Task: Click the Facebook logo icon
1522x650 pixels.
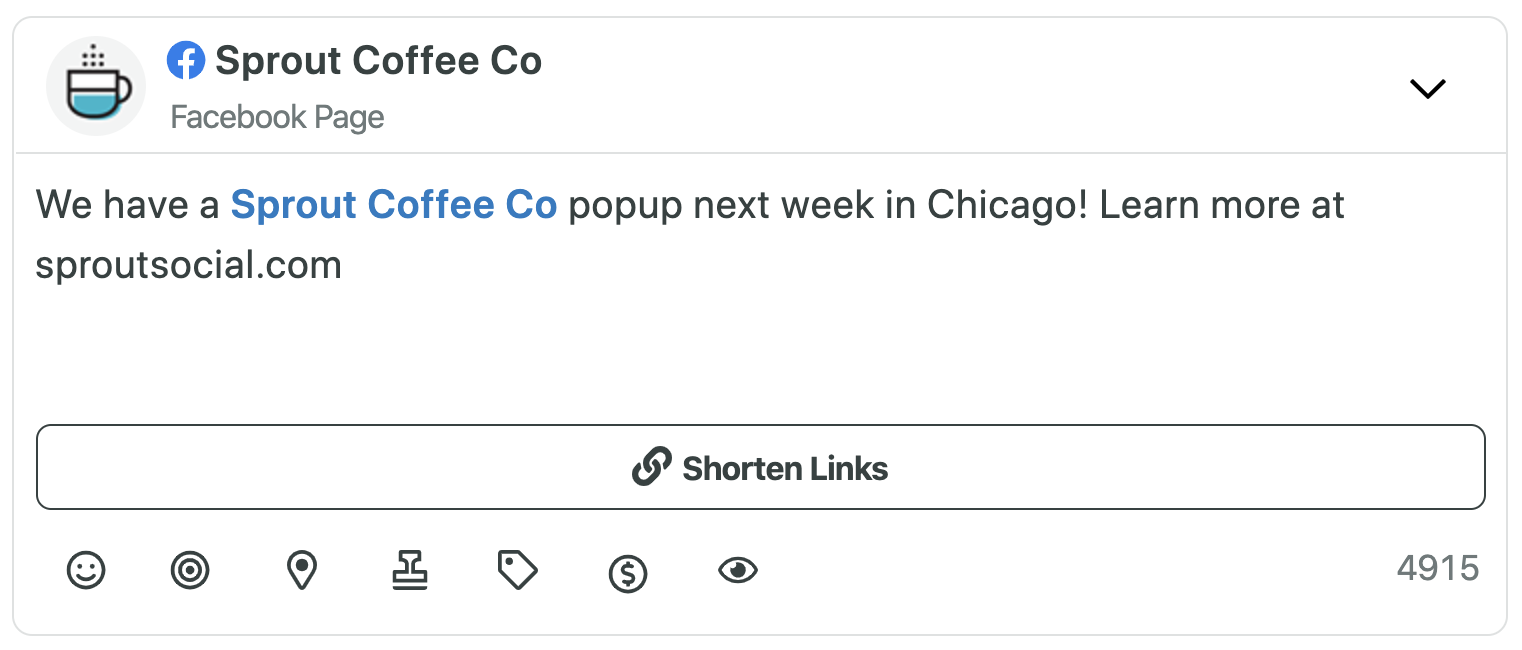Action: (186, 62)
